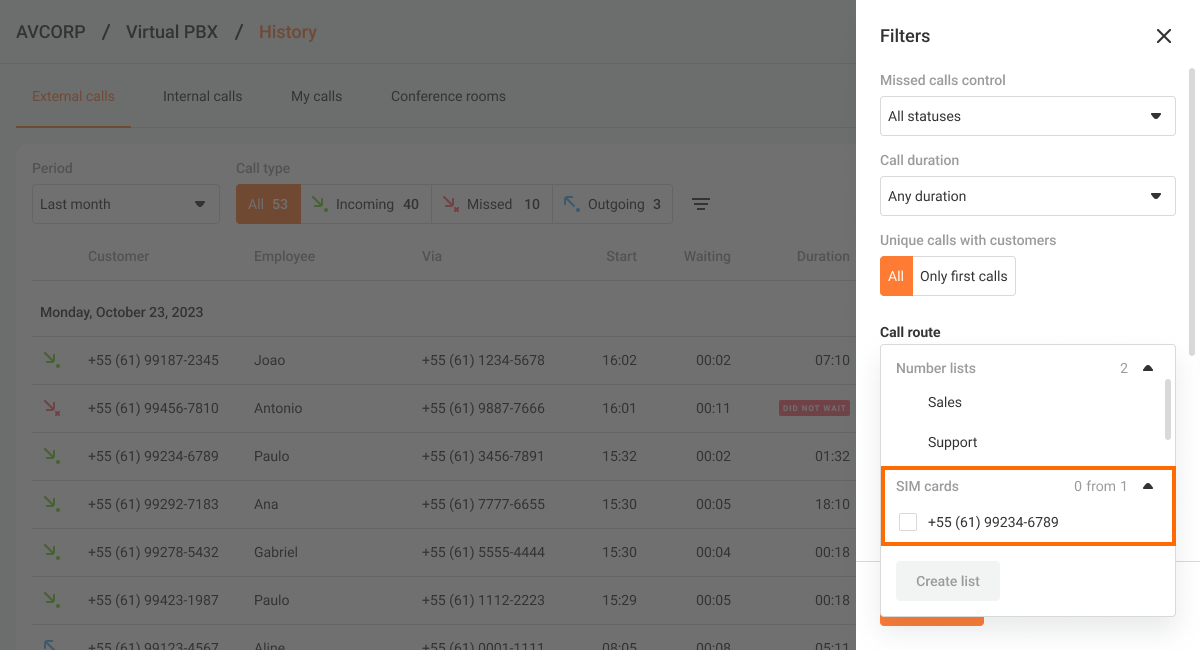
Task: Click the History breadcrumb
Action: pos(287,32)
